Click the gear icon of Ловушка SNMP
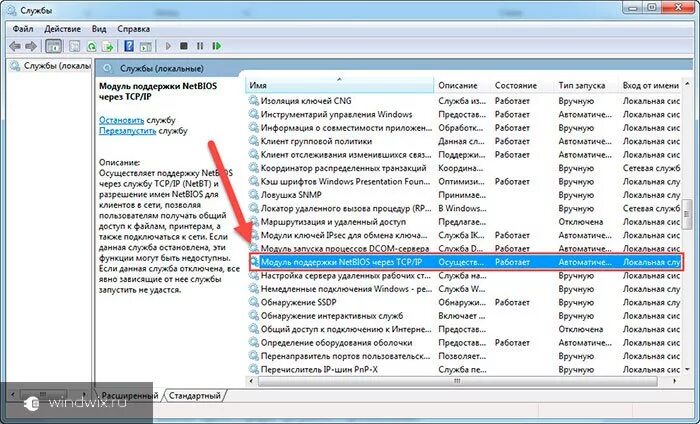Viewport: 700px width, 424px height. coord(254,195)
